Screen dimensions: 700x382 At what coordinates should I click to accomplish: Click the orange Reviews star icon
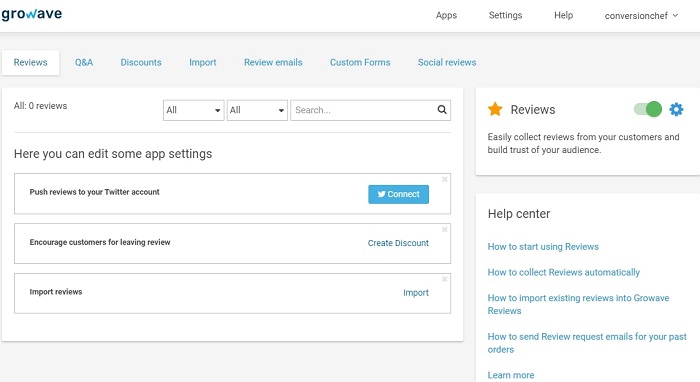point(495,109)
